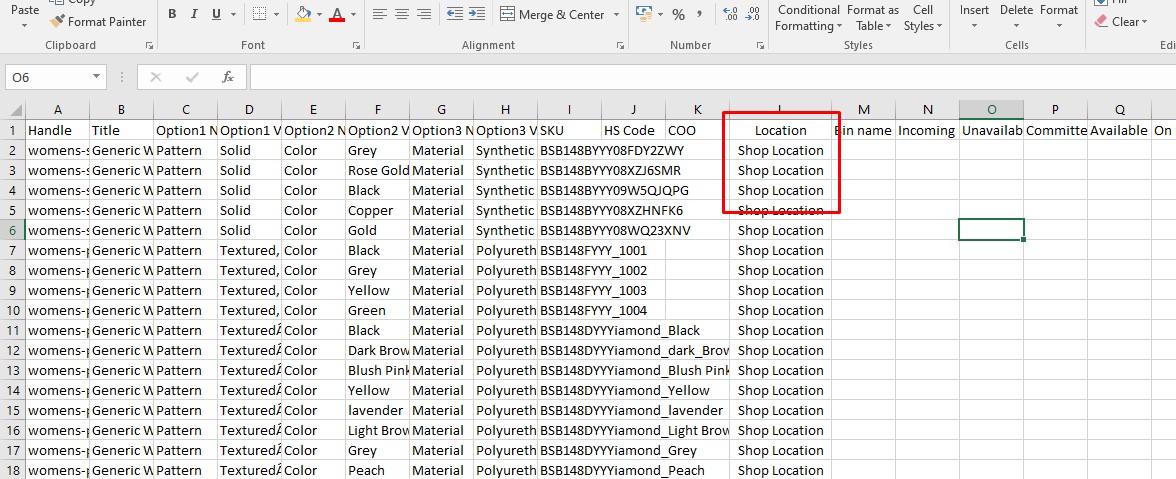Select the Location header cell

point(780,130)
